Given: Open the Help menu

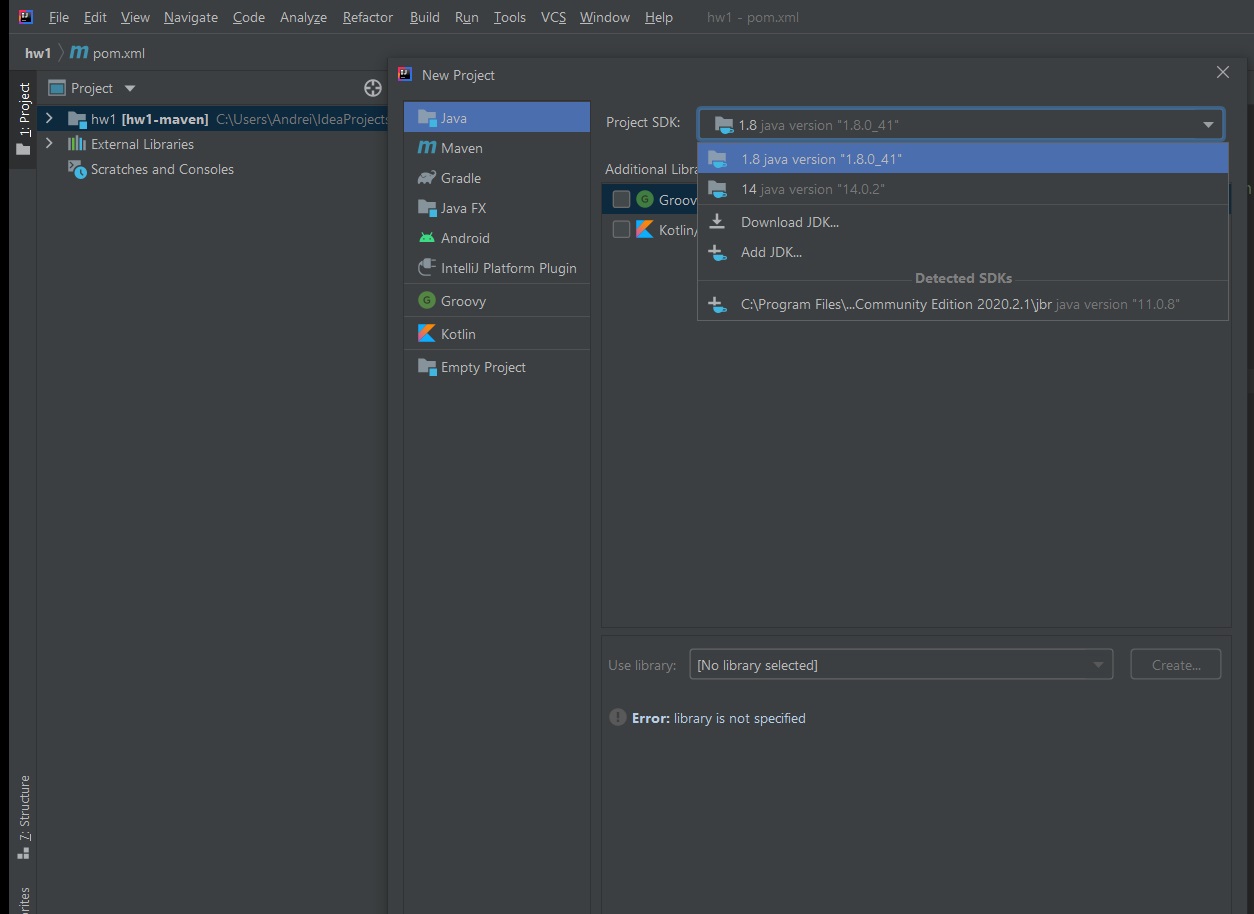Looking at the screenshot, I should (659, 17).
